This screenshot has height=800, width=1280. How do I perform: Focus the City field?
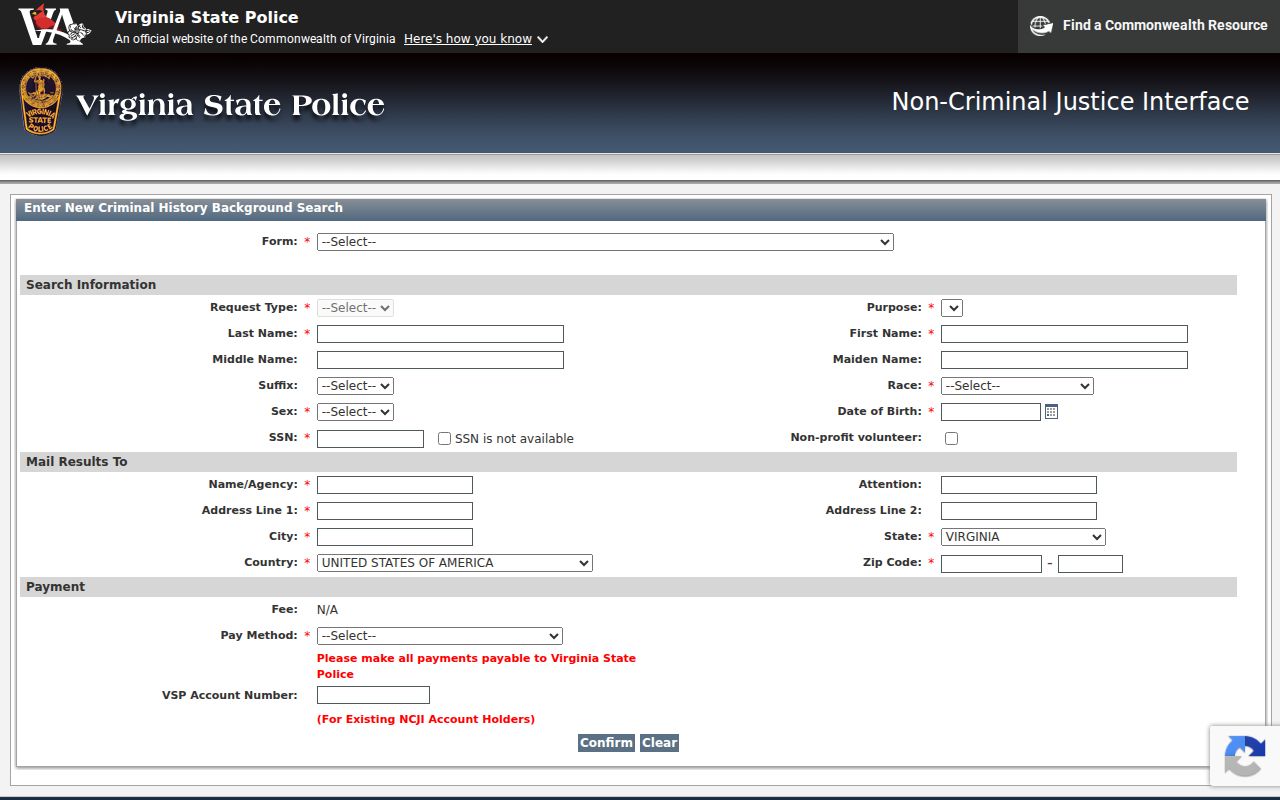(395, 537)
